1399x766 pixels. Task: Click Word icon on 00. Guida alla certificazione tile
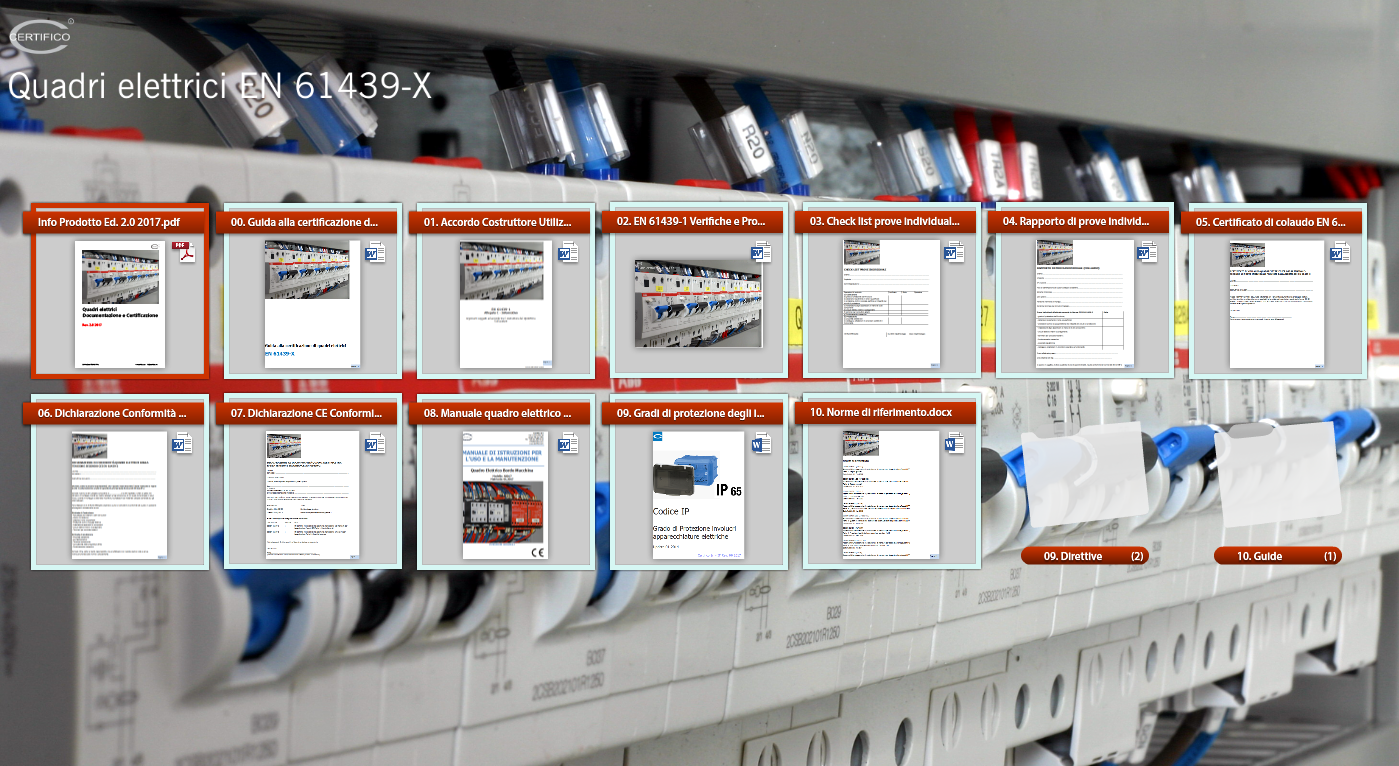(x=376, y=253)
